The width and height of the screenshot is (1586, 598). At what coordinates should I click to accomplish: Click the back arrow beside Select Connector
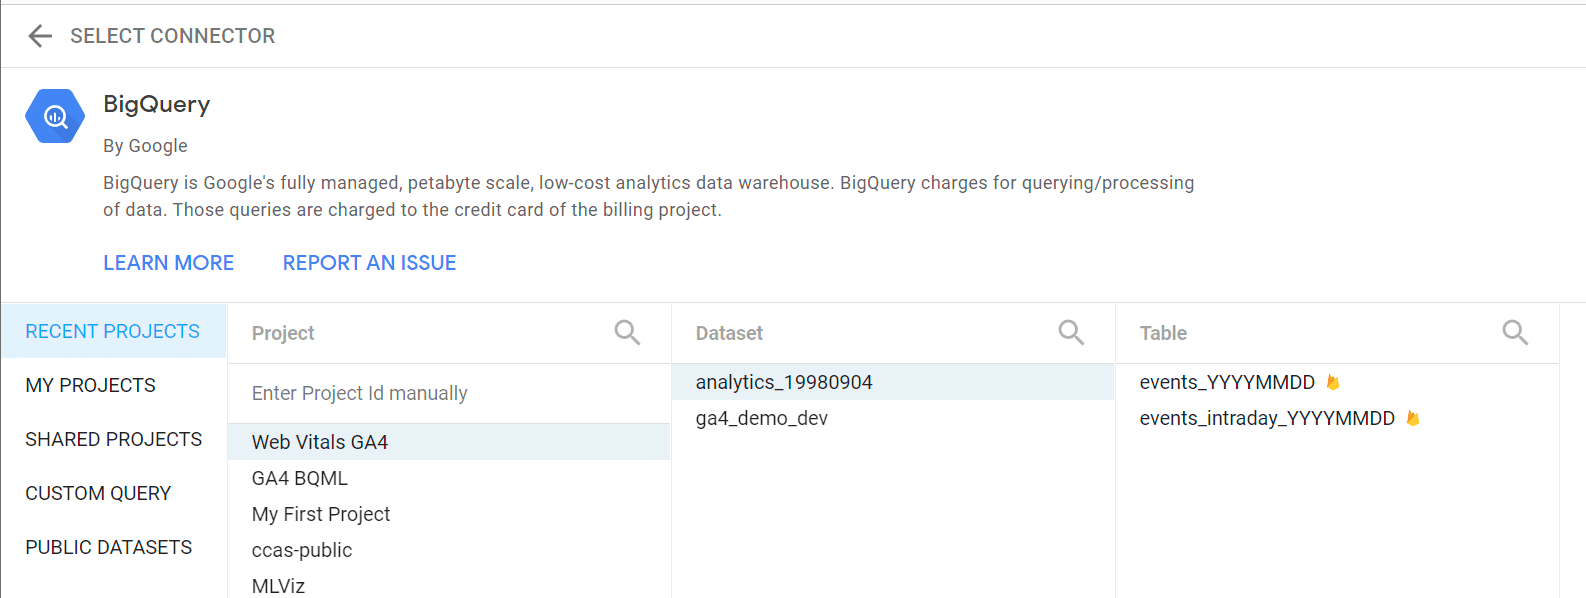click(40, 36)
